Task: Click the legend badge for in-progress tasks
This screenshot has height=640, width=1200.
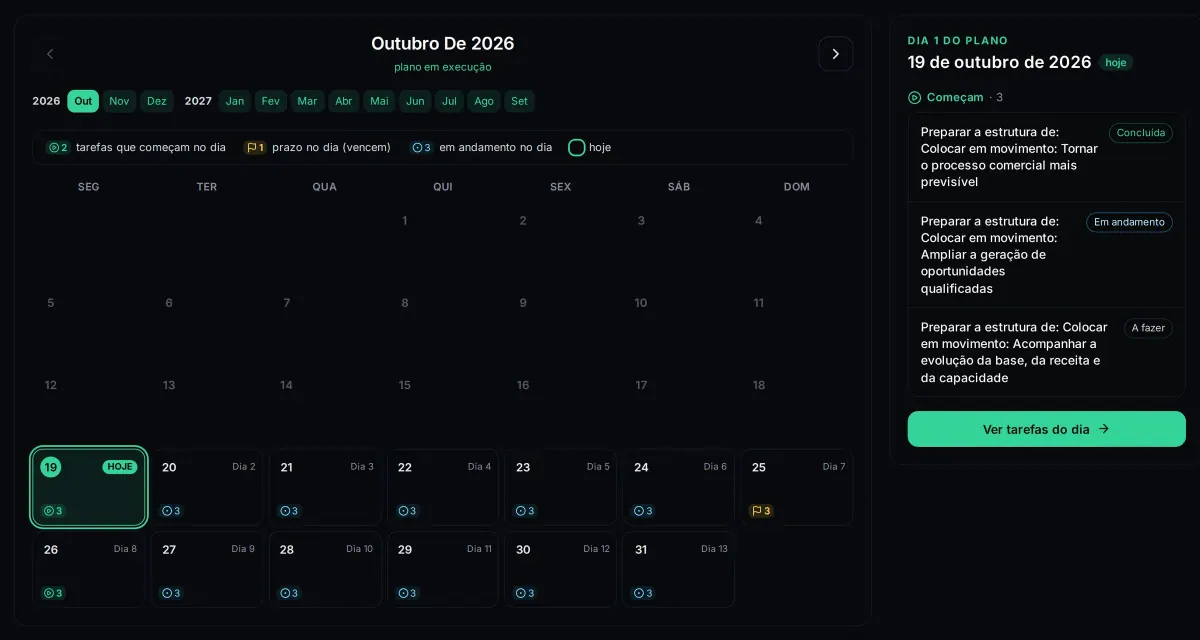Action: 421,147
